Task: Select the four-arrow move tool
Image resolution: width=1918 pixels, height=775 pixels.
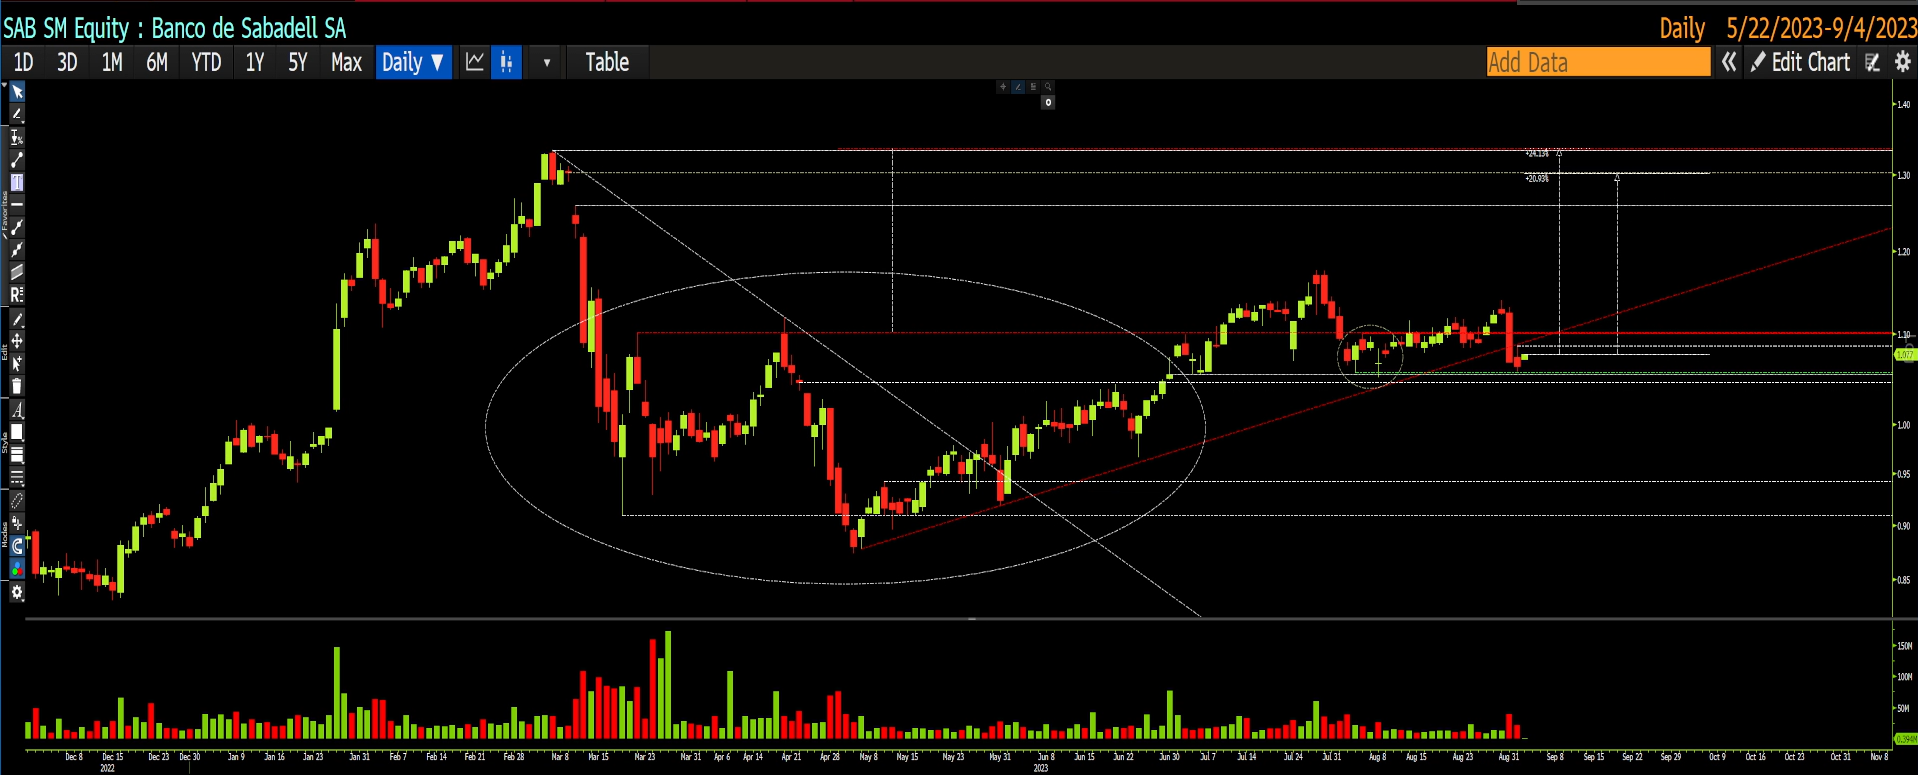Action: (x=17, y=341)
